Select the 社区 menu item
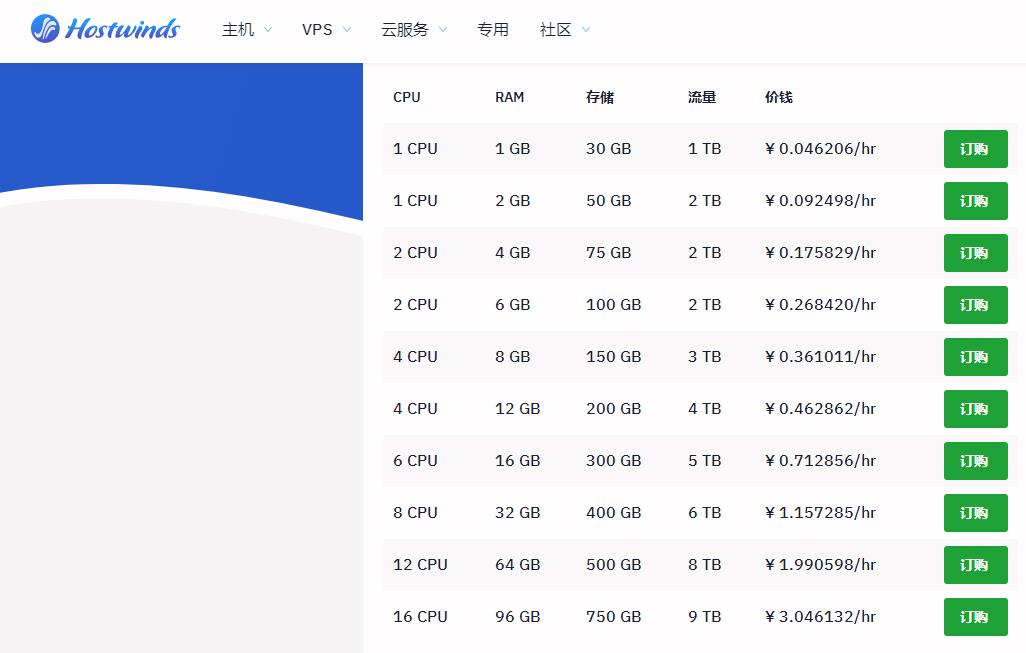The image size is (1026, 653). pyautogui.click(x=554, y=30)
